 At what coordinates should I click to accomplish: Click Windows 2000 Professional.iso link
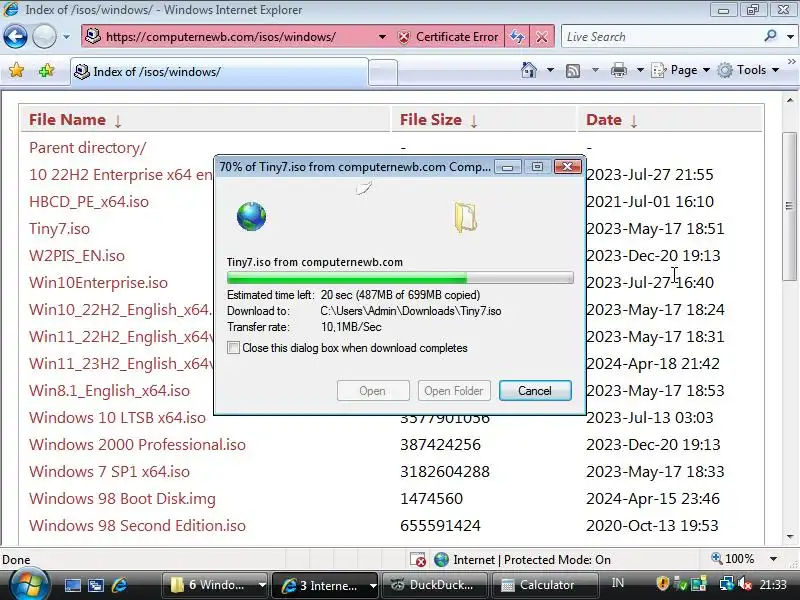pos(137,445)
